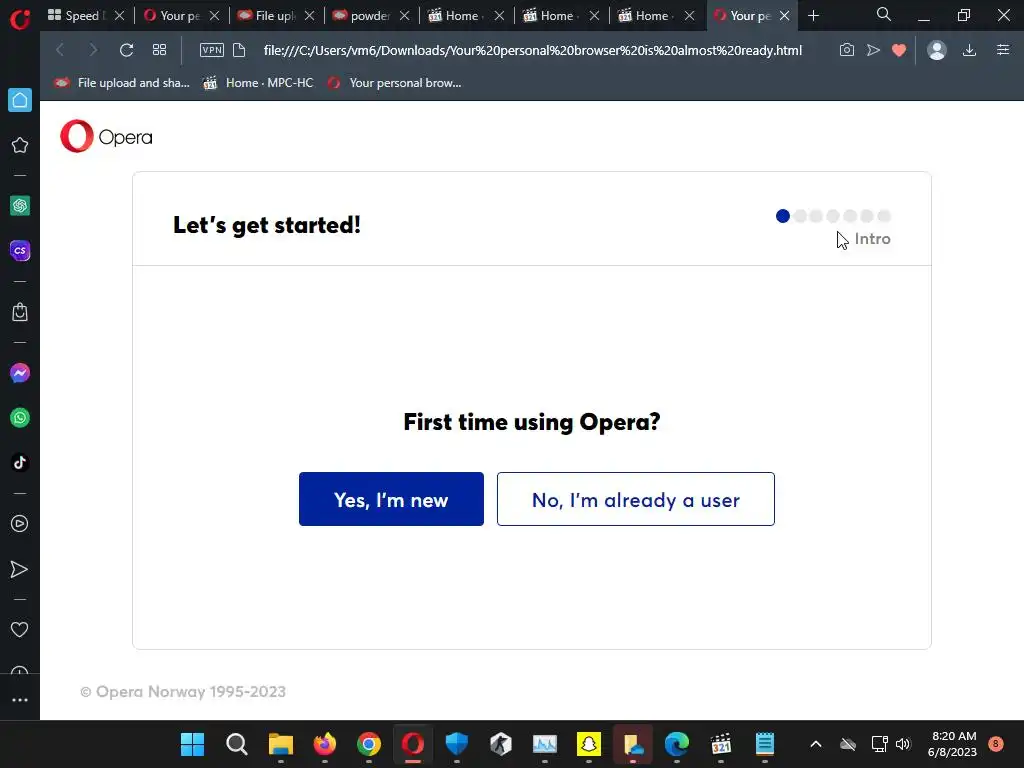Screen dimensions: 1024x768
Task: Open Pinboards heart icon in sidebar
Action: (x=20, y=630)
